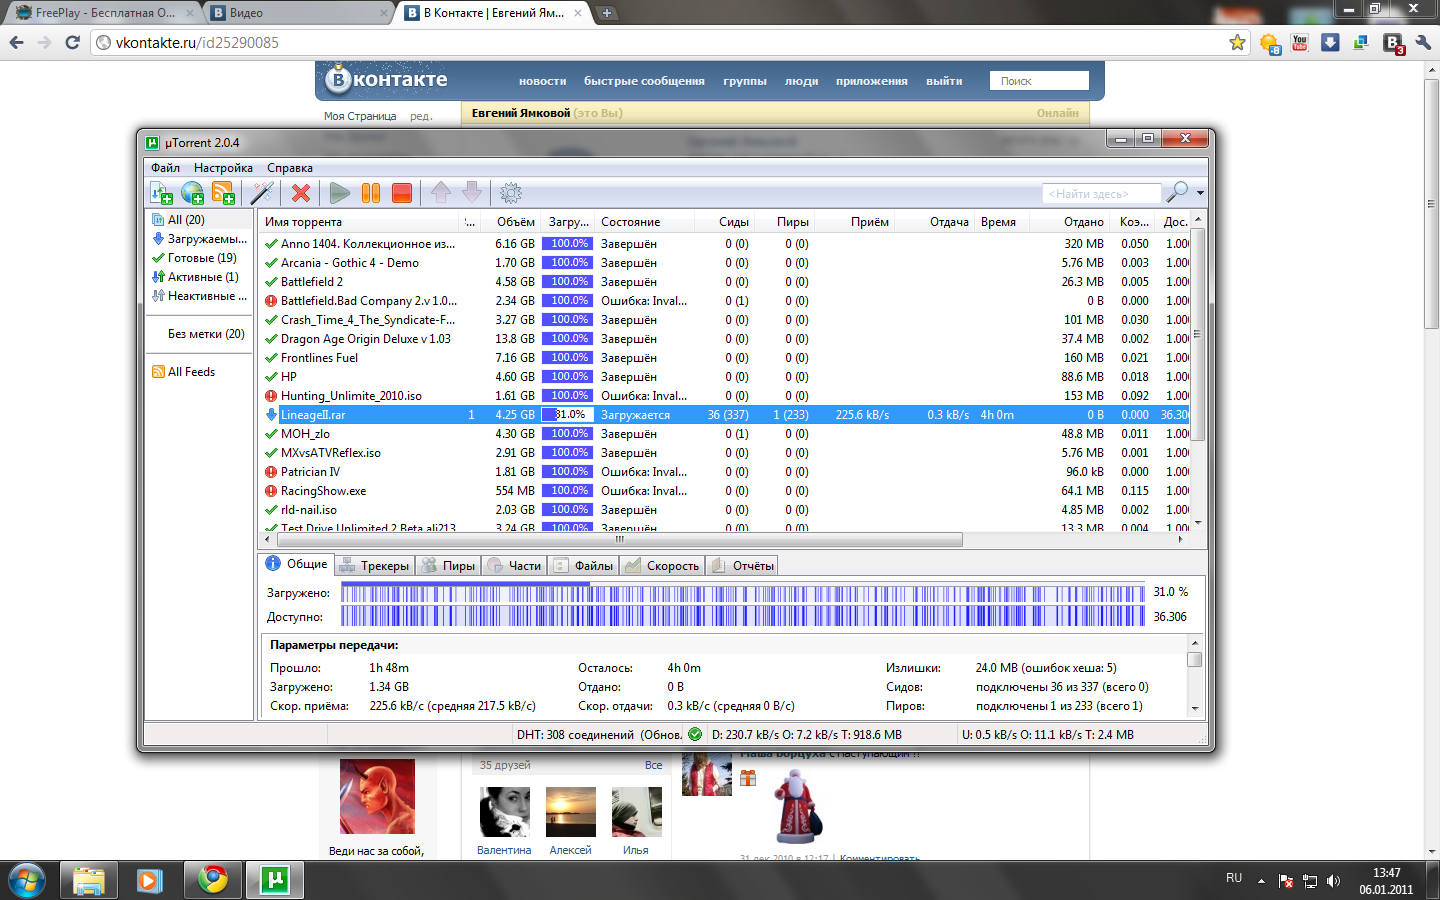
Task: Click the VKontakte Поиск search box
Action: [1039, 81]
